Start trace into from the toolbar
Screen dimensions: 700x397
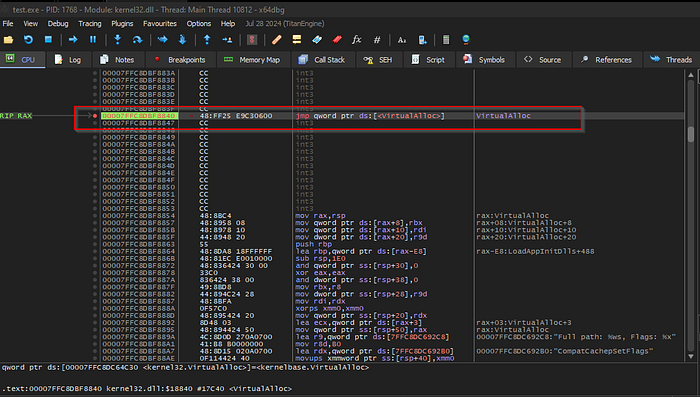[x=162, y=40]
